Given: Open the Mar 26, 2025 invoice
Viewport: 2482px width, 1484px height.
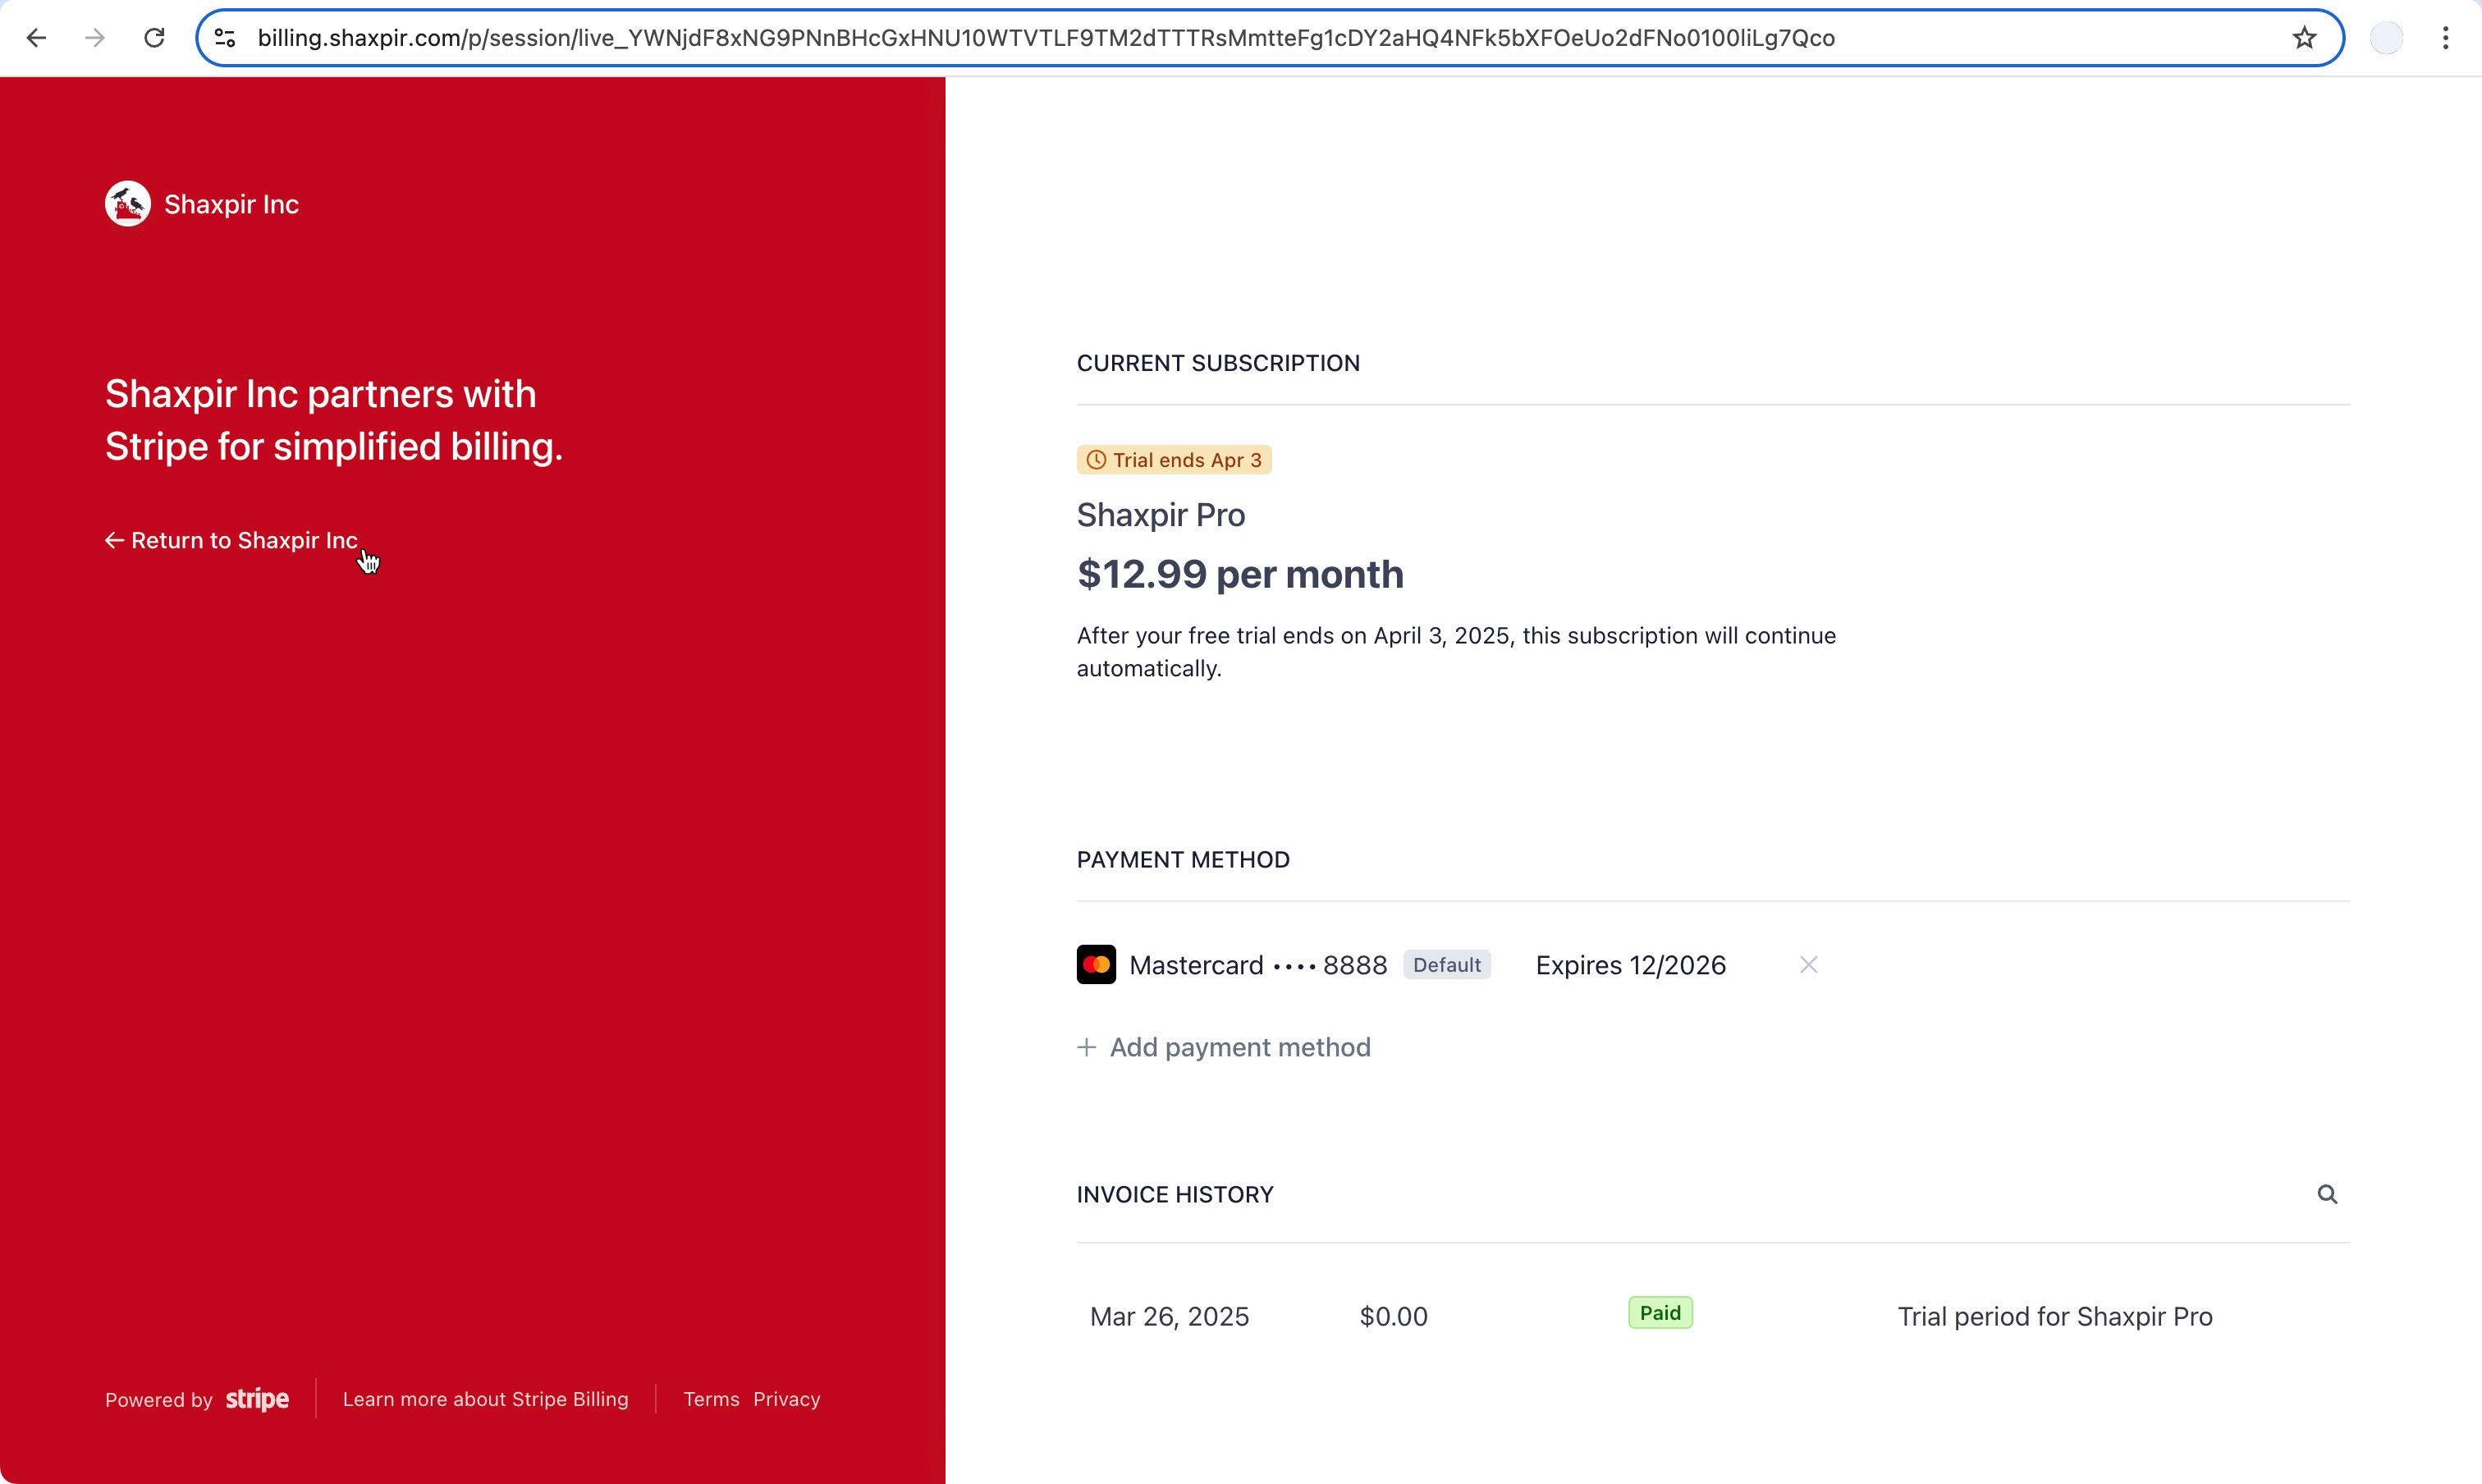Looking at the screenshot, I should 1169,1316.
